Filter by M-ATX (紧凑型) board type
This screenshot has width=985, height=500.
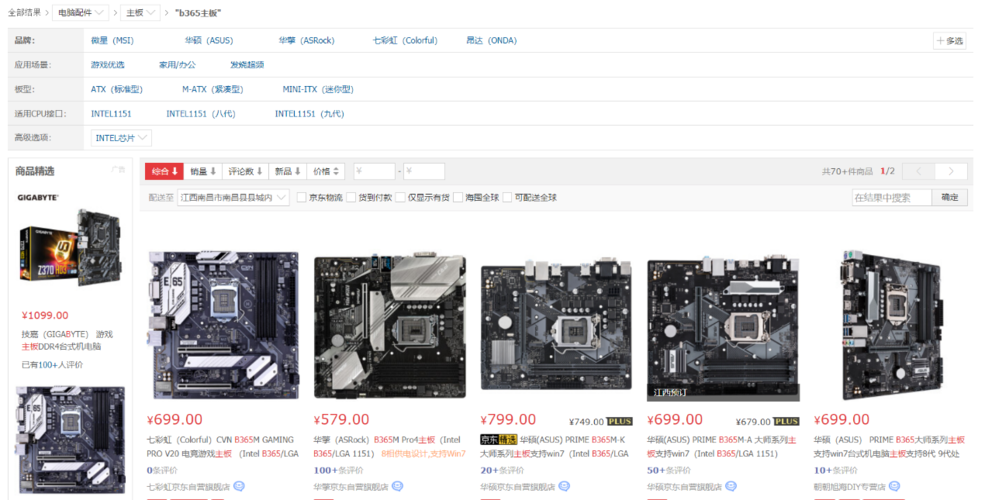tap(212, 89)
